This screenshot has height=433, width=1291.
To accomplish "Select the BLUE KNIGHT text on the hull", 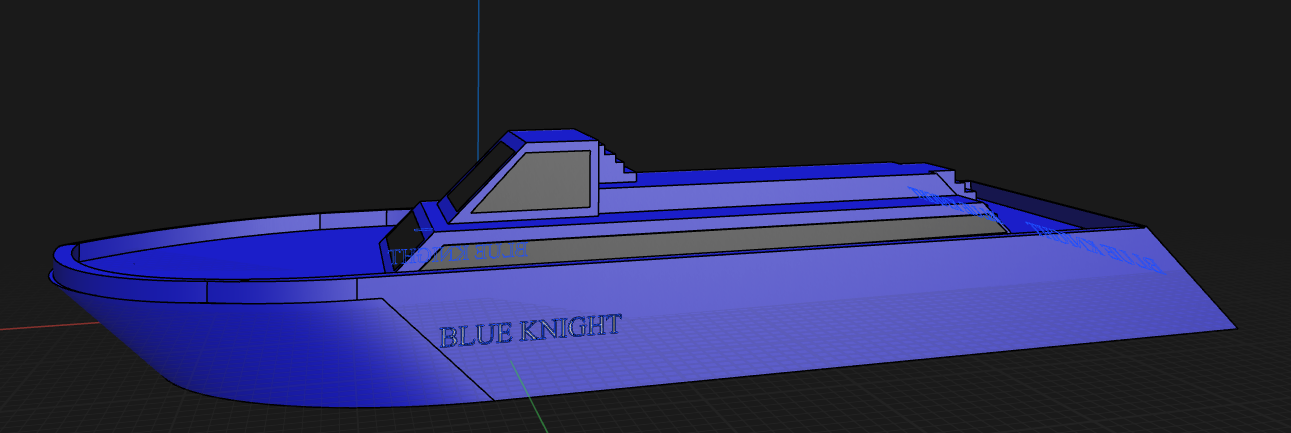I will [530, 330].
